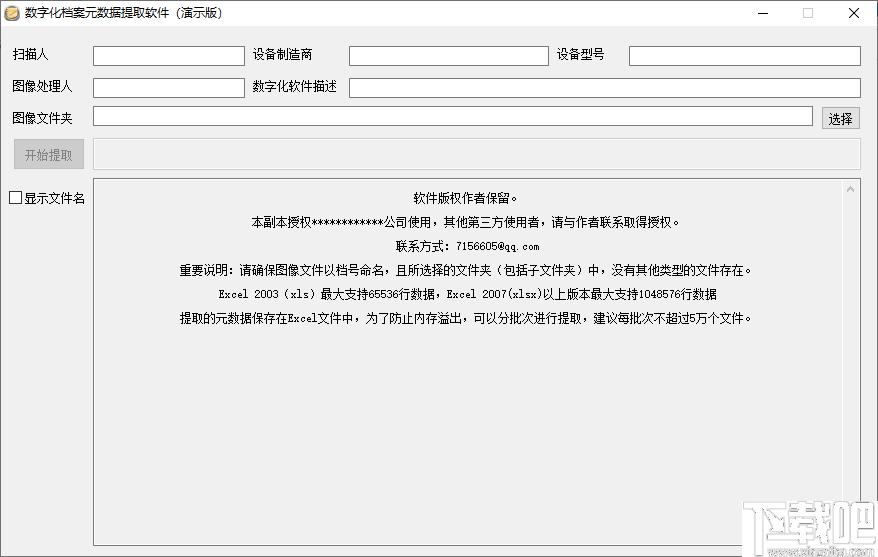878x557 pixels.
Task: Close the 数字化档案元数据提取软件 window
Action: [x=854, y=13]
